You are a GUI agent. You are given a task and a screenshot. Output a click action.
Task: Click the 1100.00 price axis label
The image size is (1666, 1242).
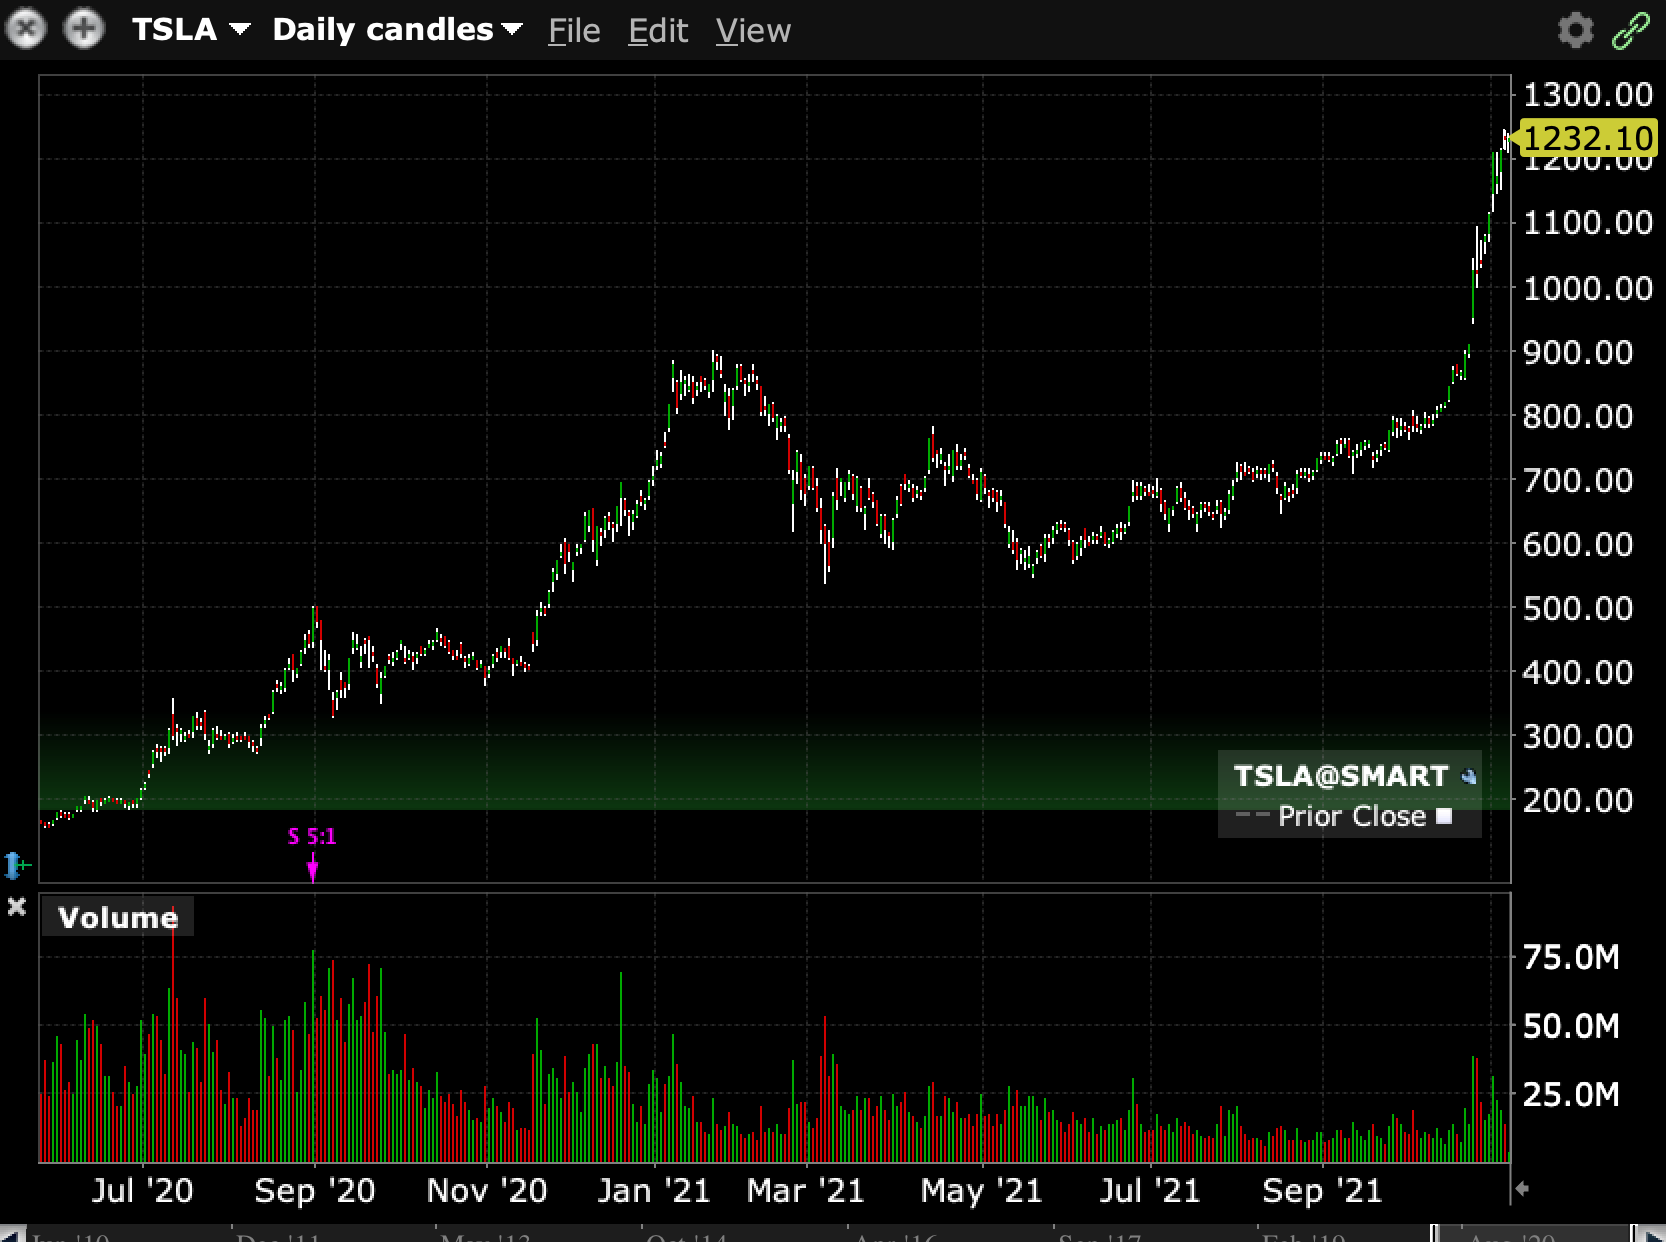pos(1587,222)
